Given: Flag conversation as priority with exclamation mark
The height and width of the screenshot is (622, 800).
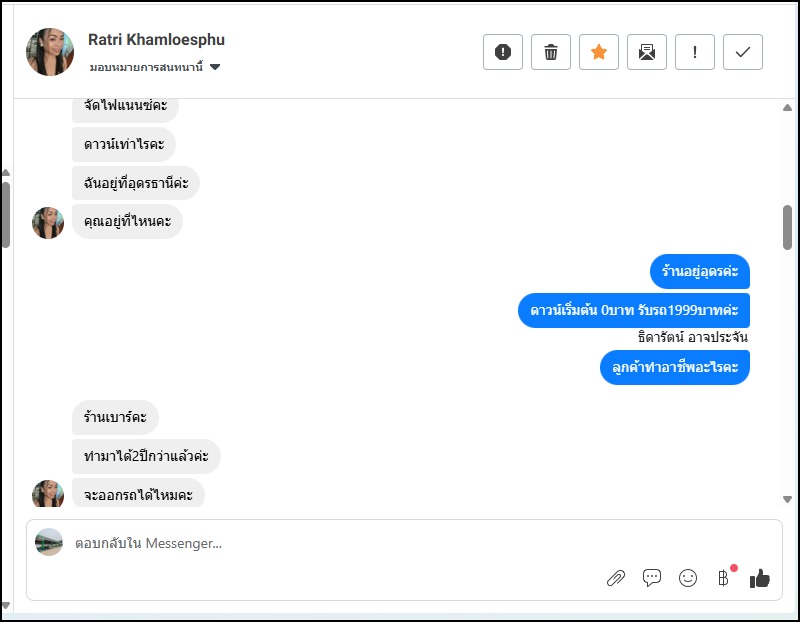Looking at the screenshot, I should (695, 52).
